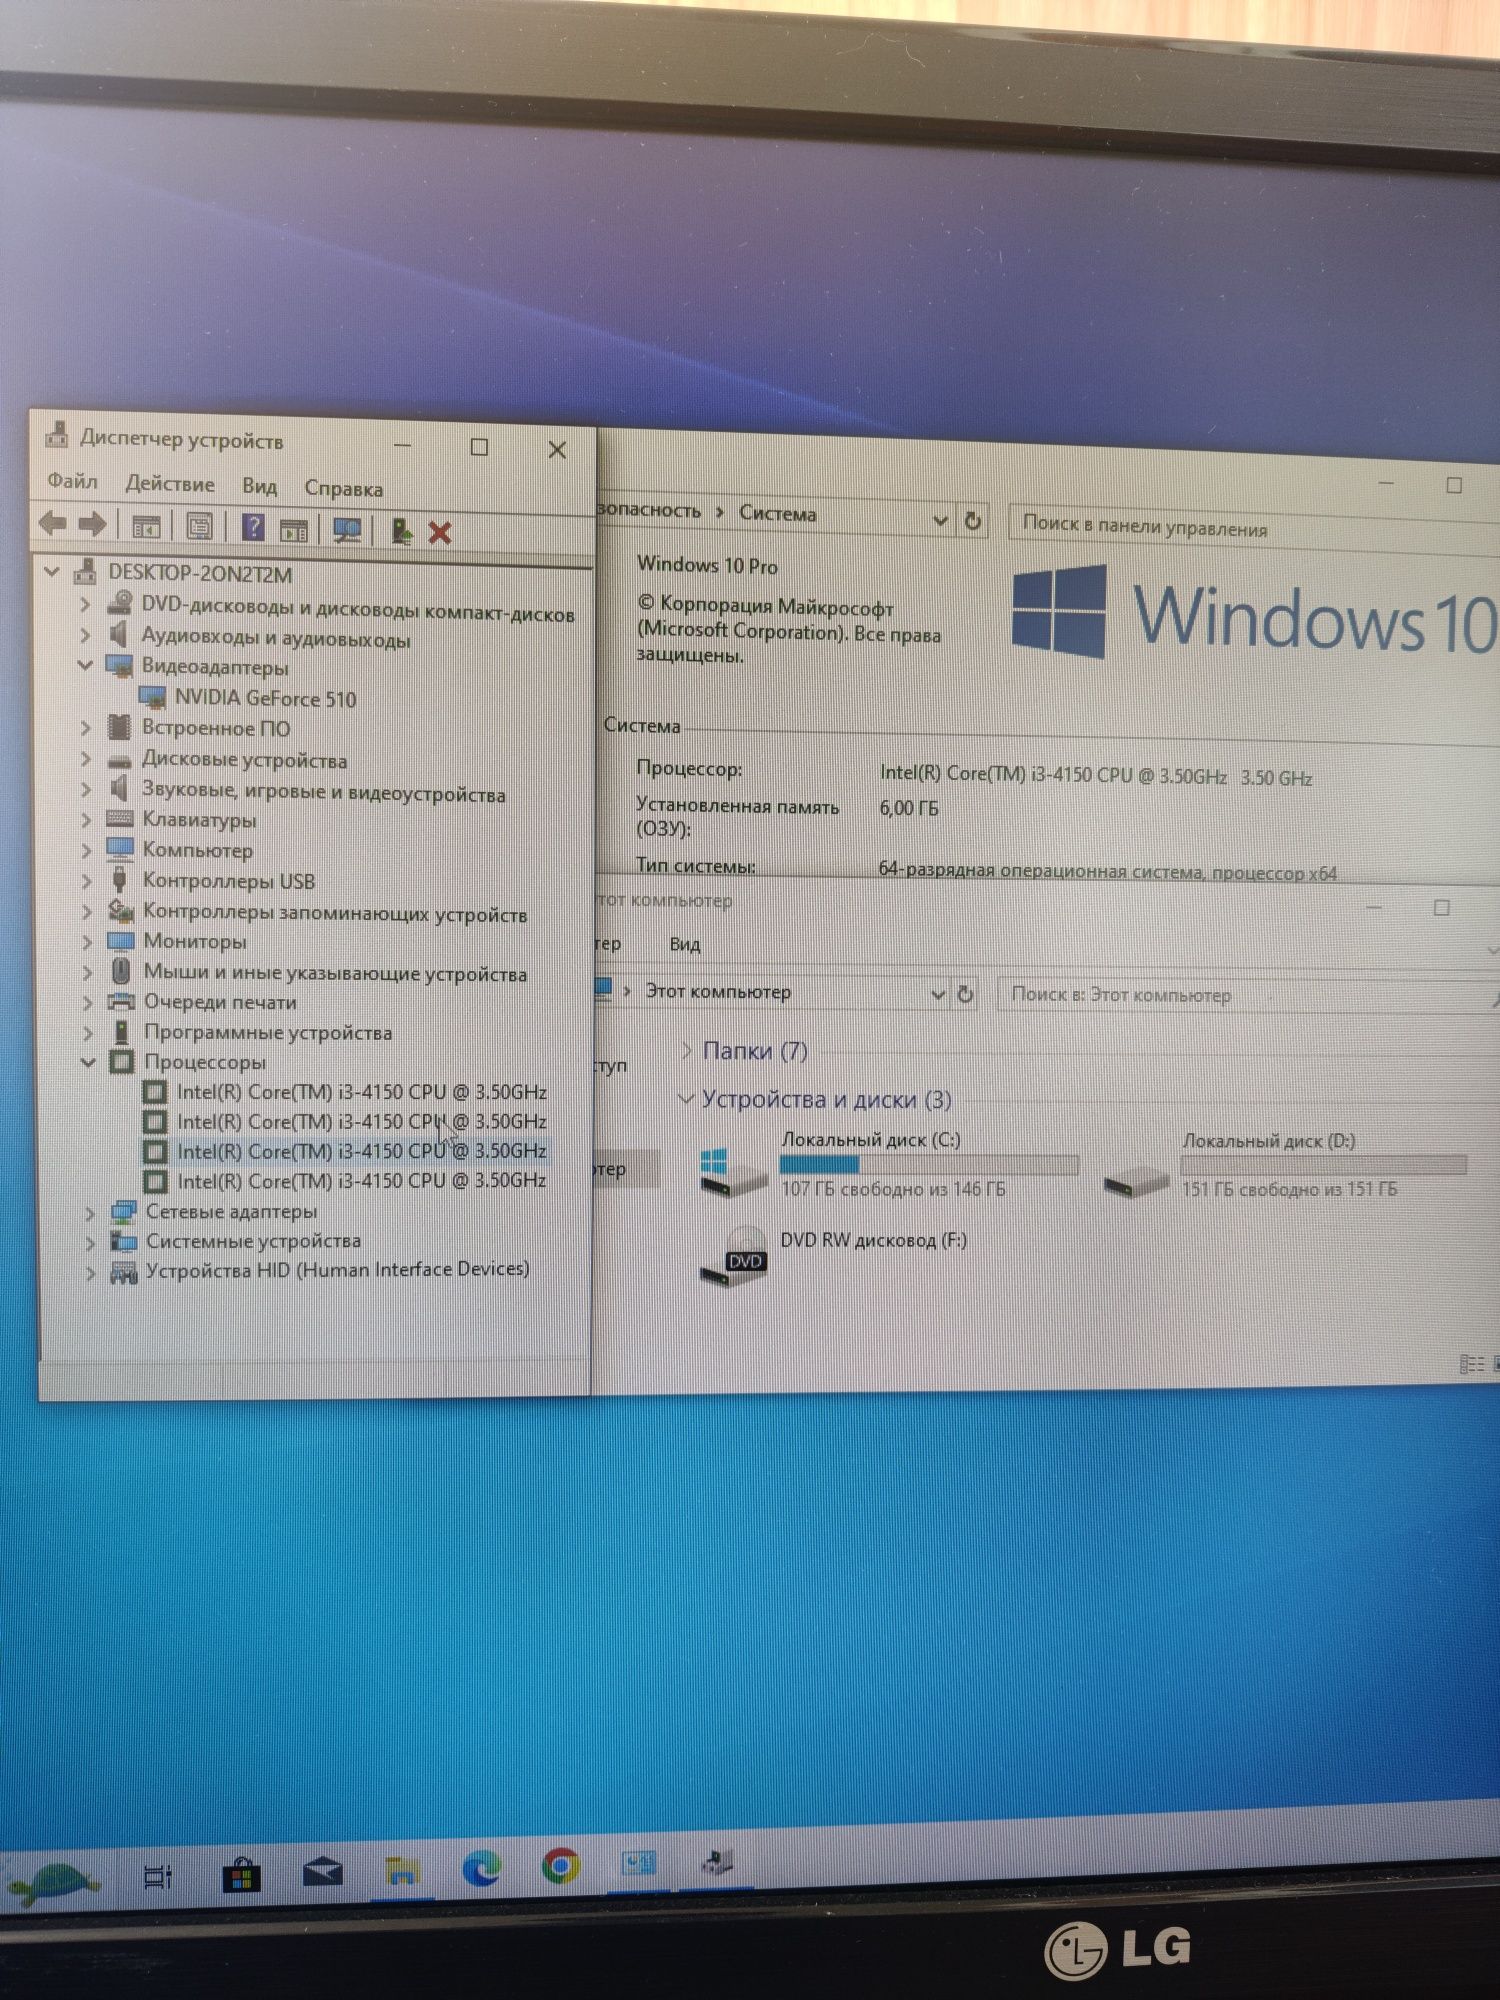Select the second Intel Core i3-4150 processor entry
This screenshot has width=1500, height=2000.
tap(362, 1121)
